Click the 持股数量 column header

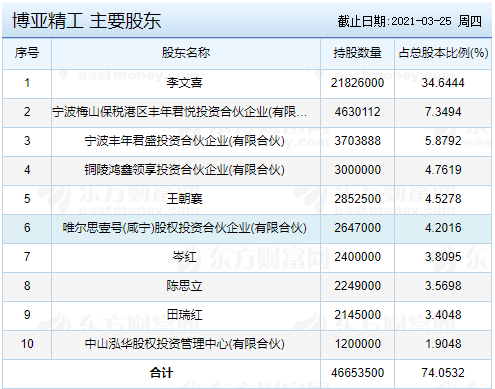click(357, 53)
